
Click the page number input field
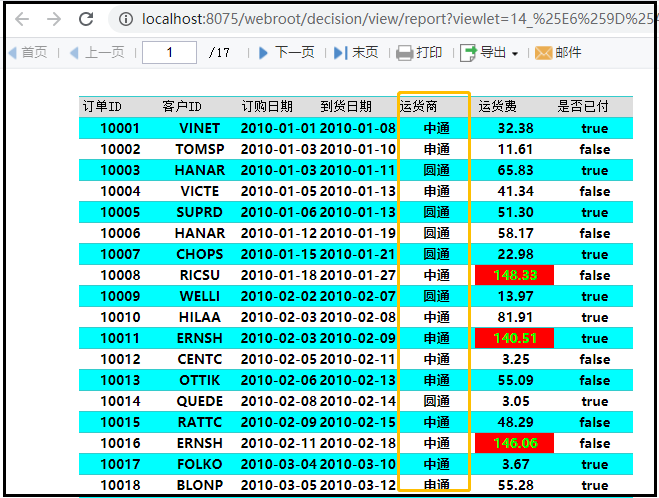[169, 53]
